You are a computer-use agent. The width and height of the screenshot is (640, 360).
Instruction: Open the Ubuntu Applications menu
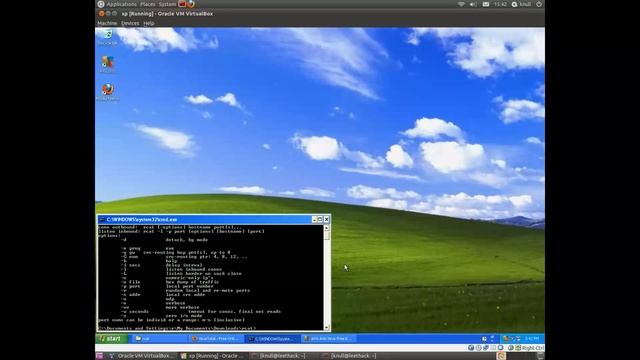point(122,4)
